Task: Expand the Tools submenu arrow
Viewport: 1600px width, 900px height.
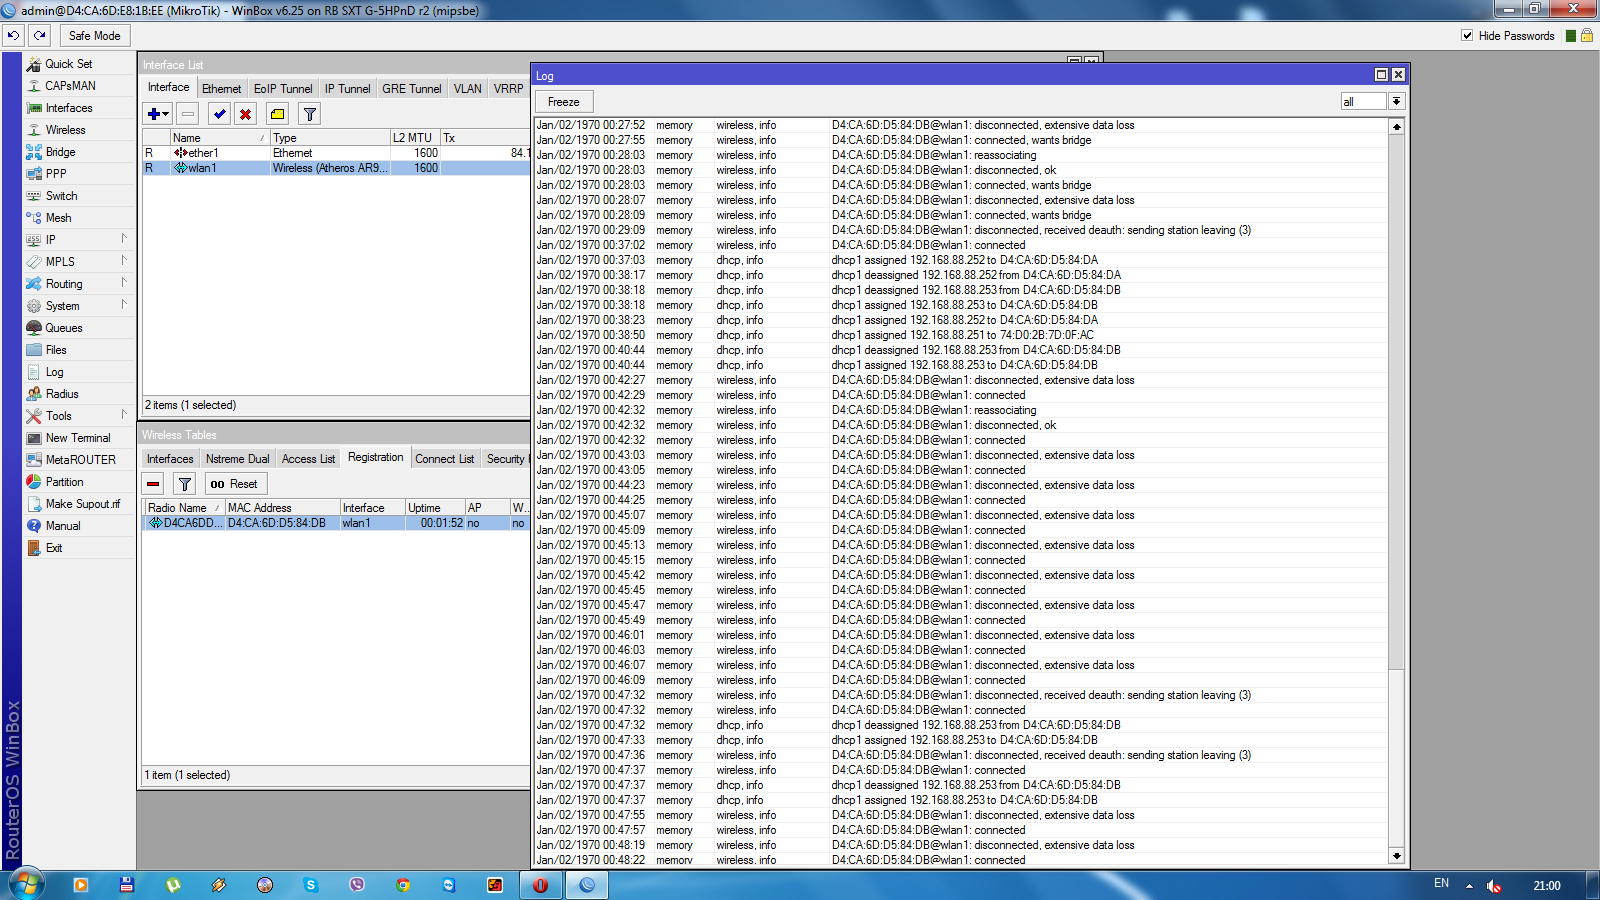Action: tap(124, 415)
